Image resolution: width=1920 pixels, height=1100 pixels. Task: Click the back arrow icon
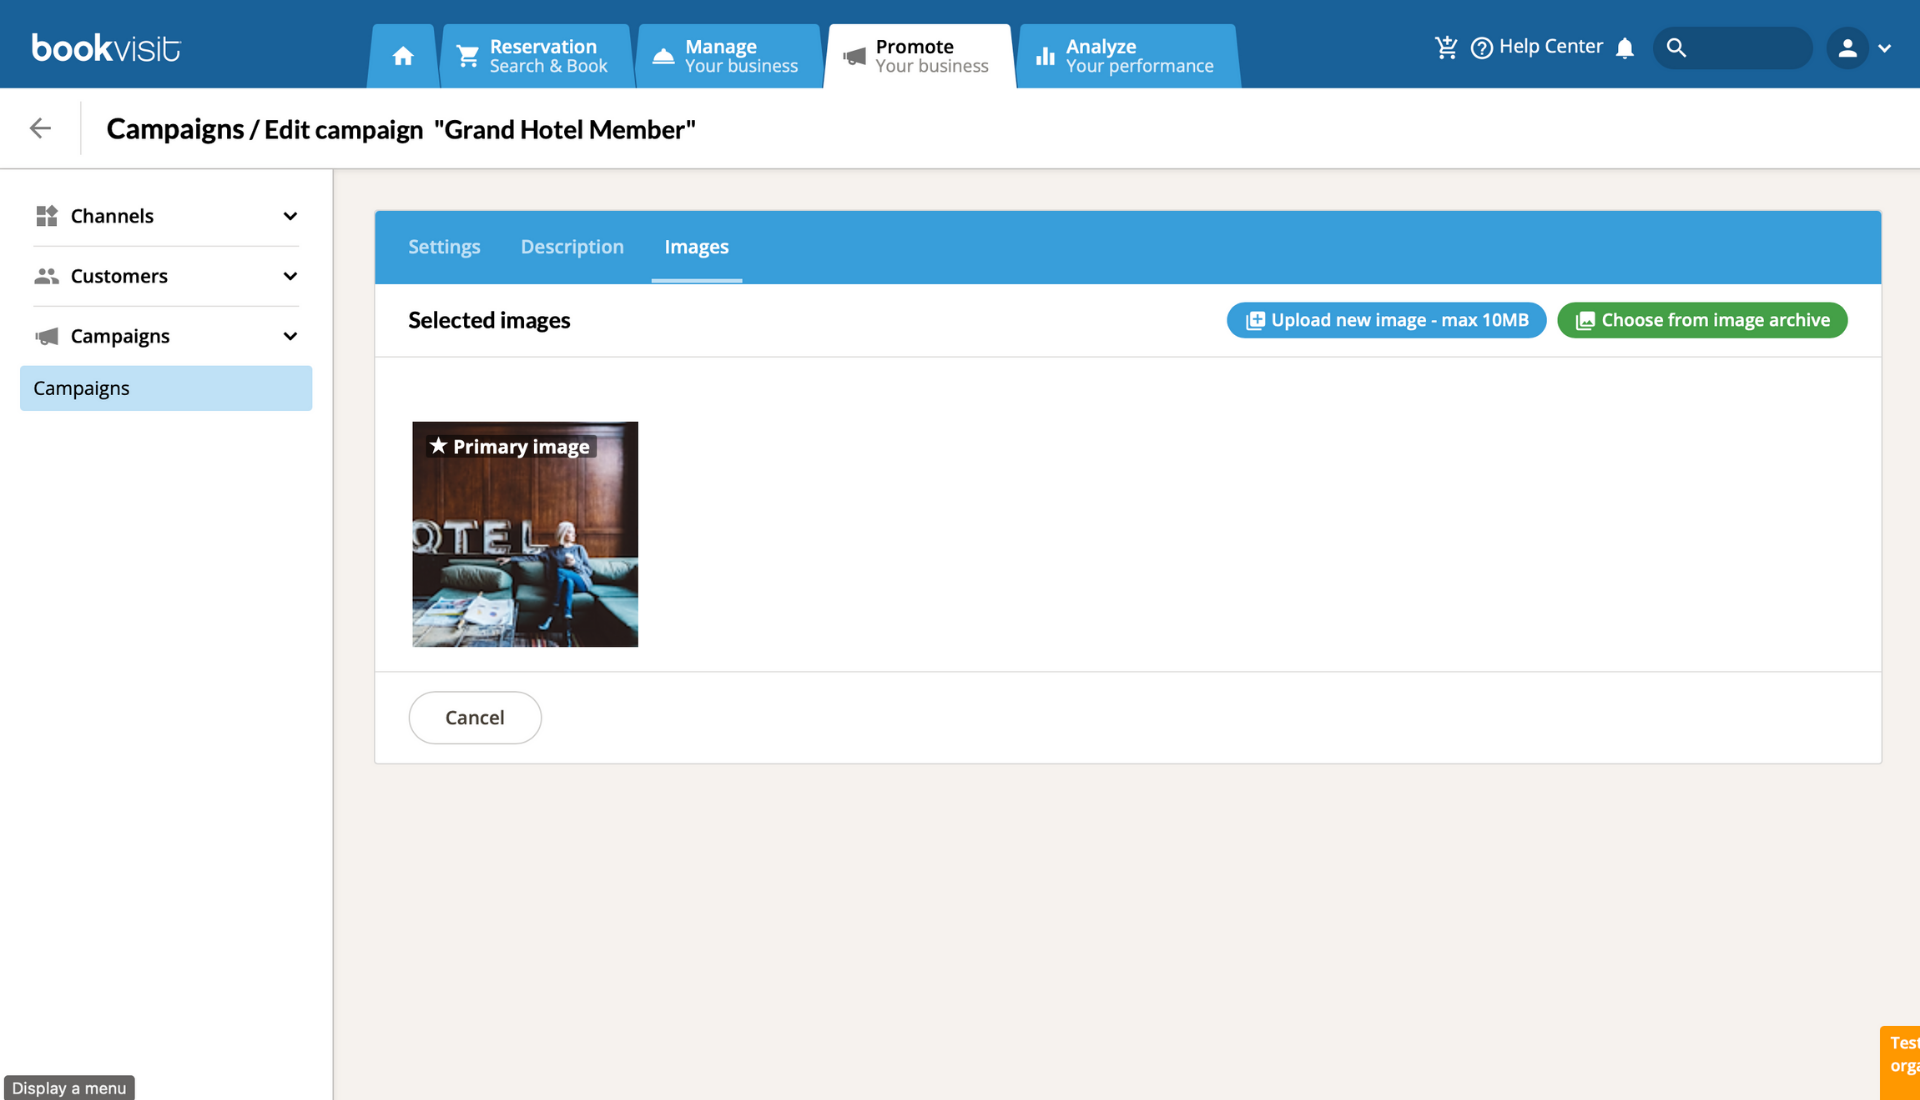point(40,128)
